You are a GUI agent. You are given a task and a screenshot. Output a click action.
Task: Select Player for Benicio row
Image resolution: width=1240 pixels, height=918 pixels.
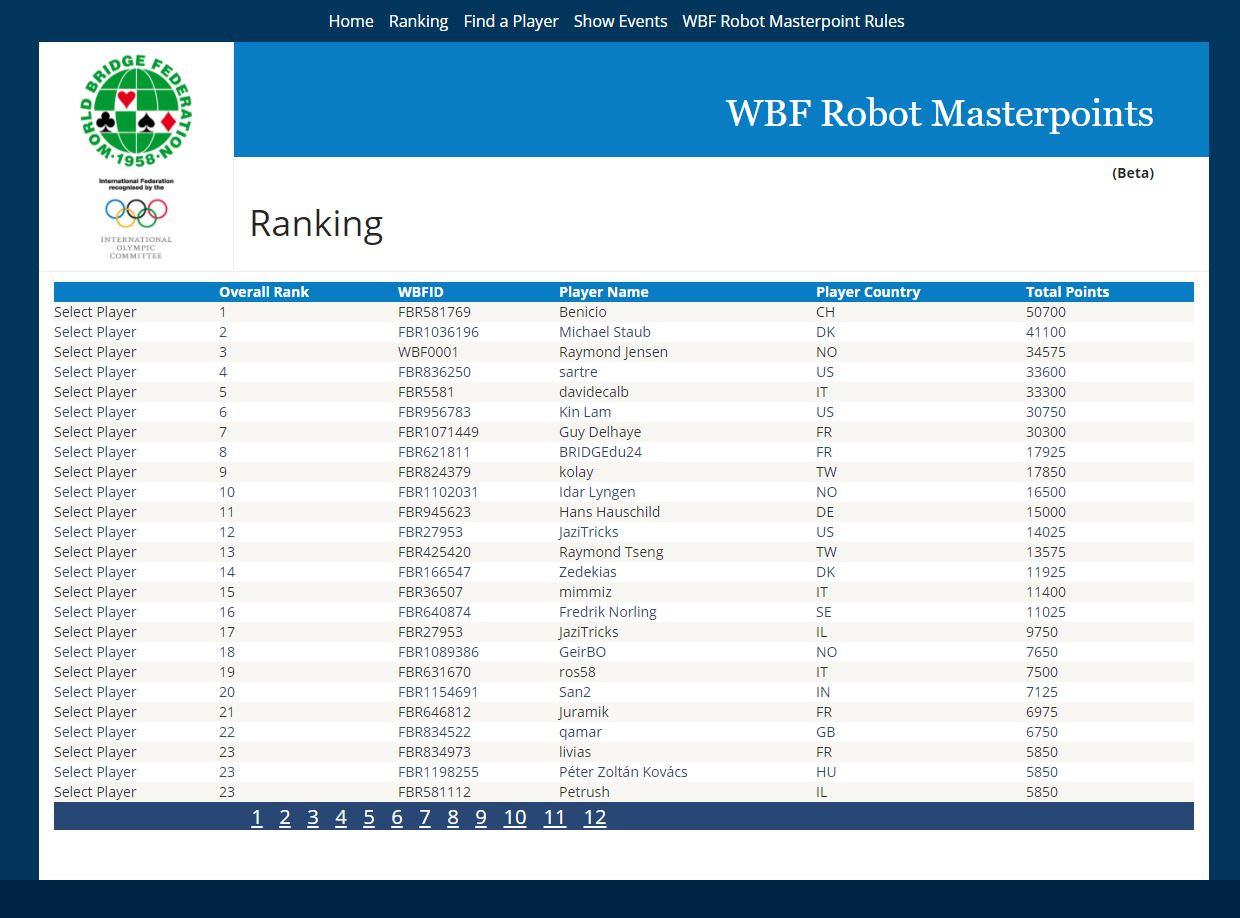pos(95,312)
